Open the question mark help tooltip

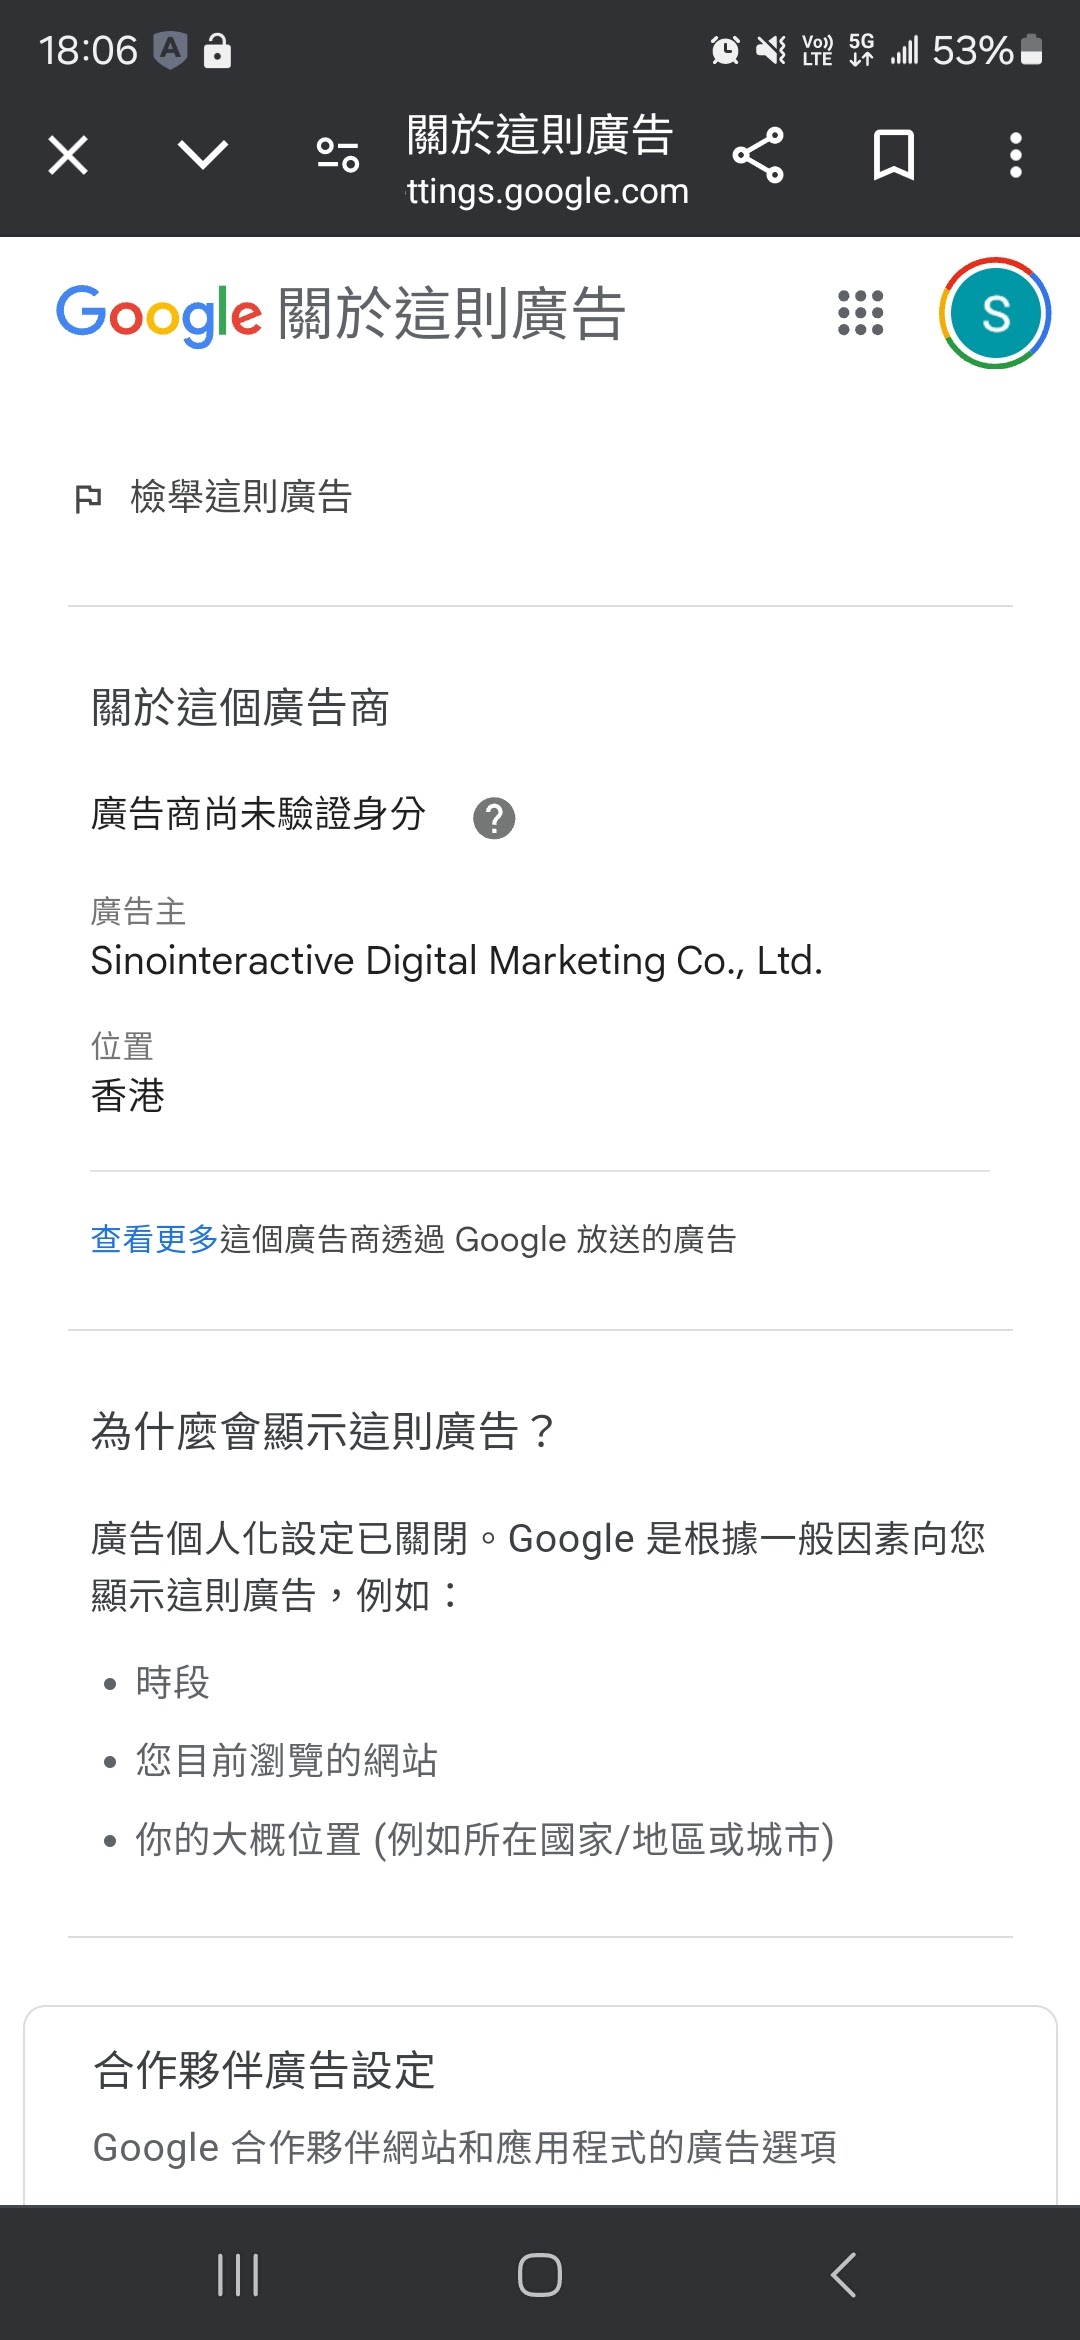(494, 817)
